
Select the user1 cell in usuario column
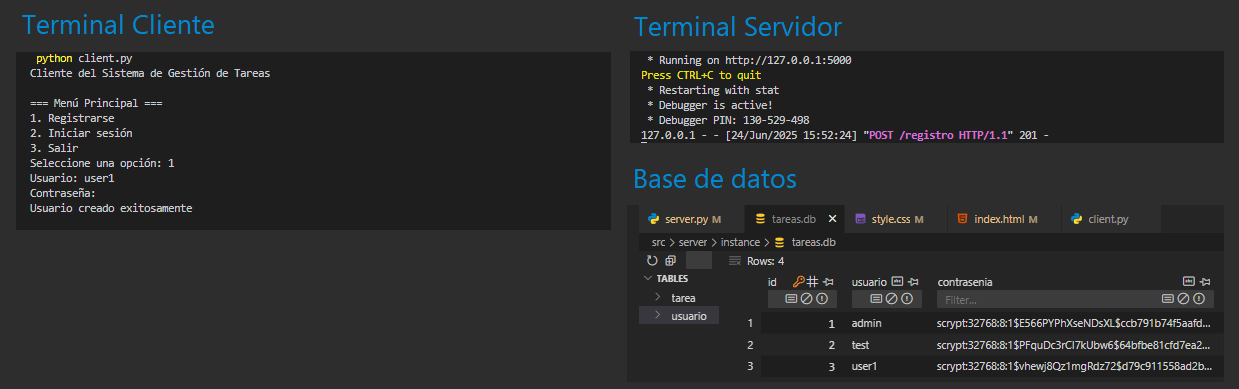[x=886, y=366]
